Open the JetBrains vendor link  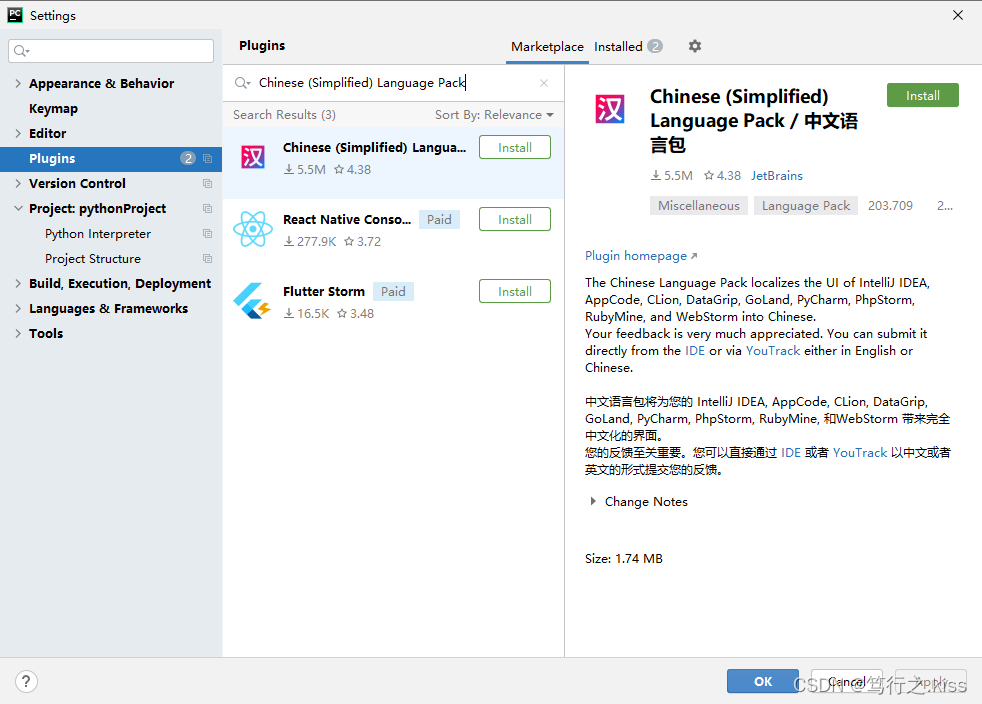click(x=777, y=175)
